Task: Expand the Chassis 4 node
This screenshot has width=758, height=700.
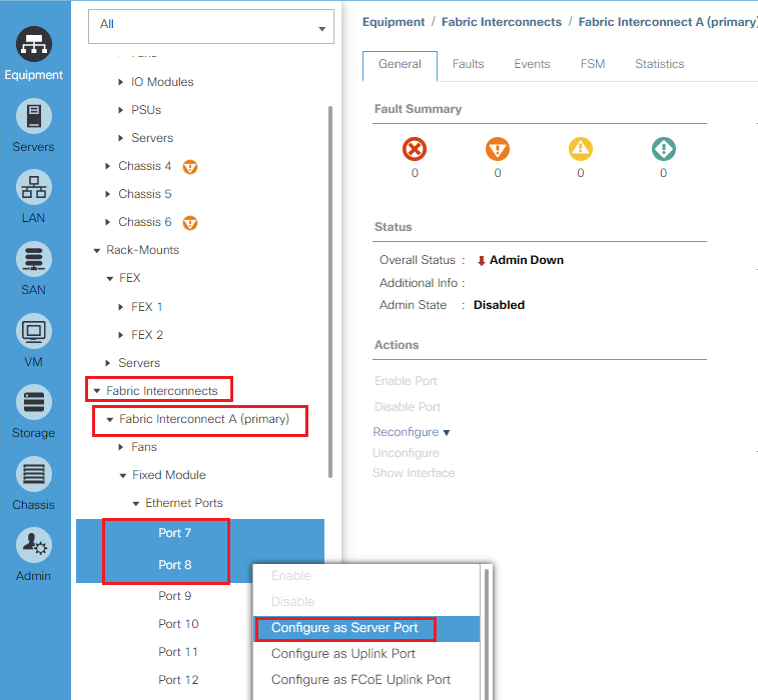Action: click(108, 166)
